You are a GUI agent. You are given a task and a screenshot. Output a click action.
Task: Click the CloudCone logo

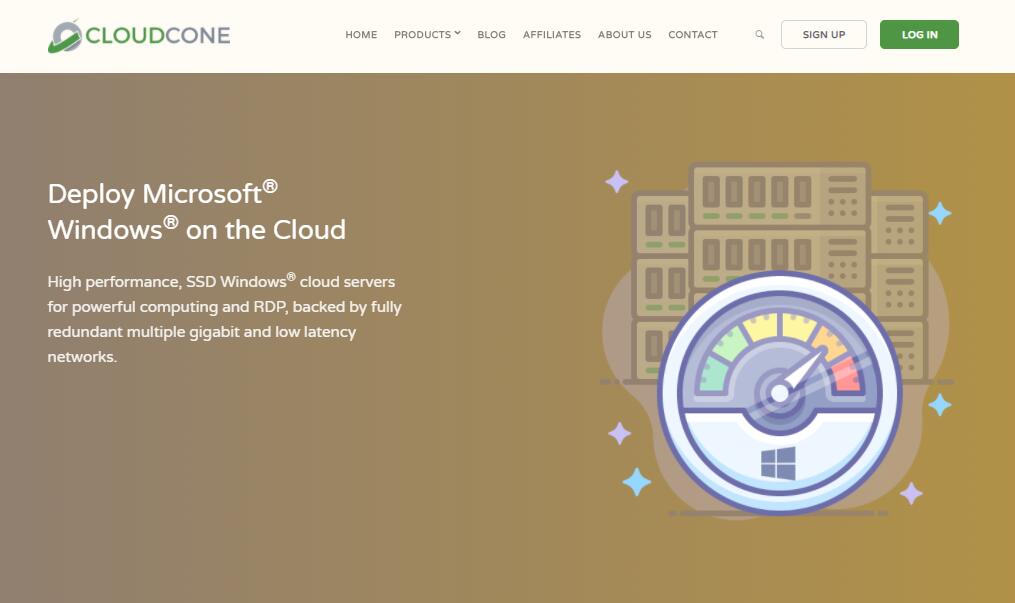(139, 36)
